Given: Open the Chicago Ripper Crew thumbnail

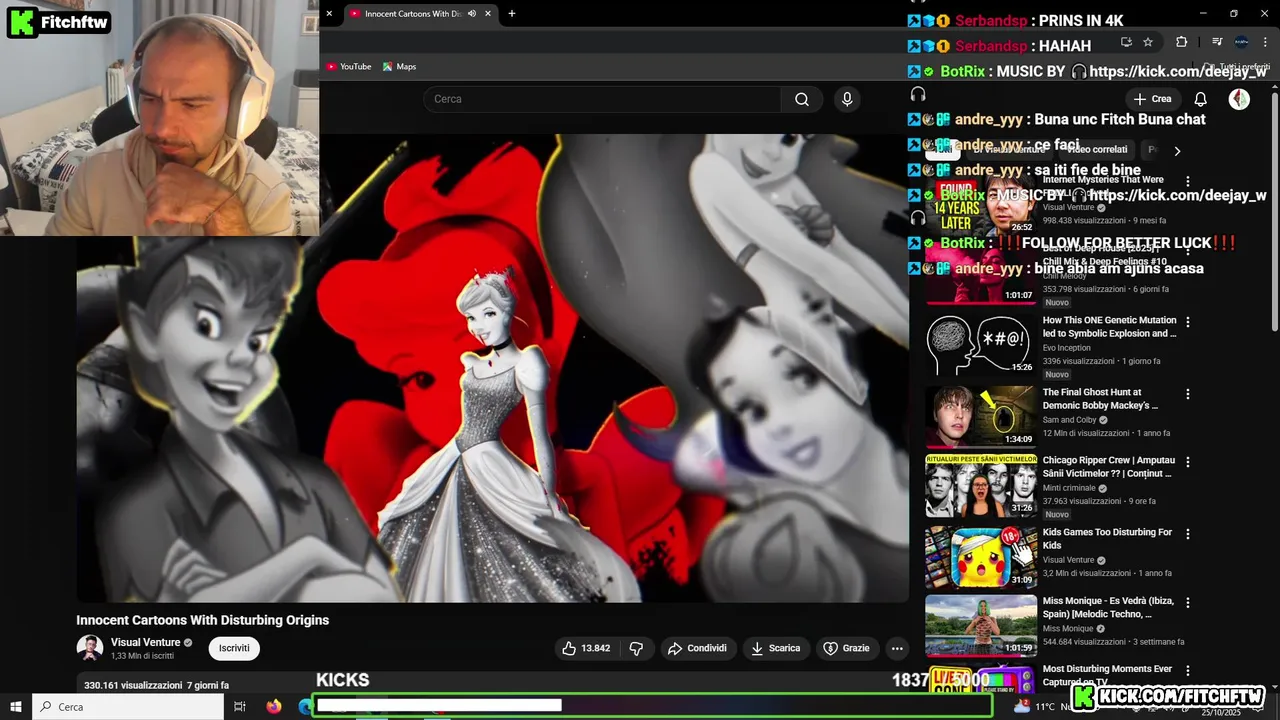Looking at the screenshot, I should pyautogui.click(x=981, y=486).
